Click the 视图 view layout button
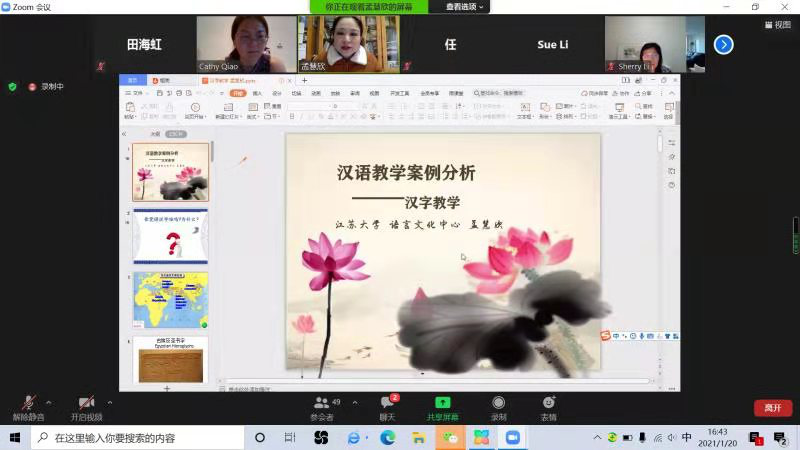 777,25
